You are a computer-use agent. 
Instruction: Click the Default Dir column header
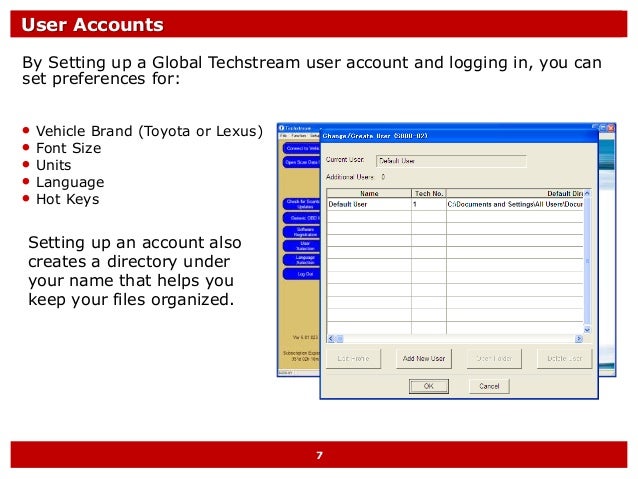[515, 194]
